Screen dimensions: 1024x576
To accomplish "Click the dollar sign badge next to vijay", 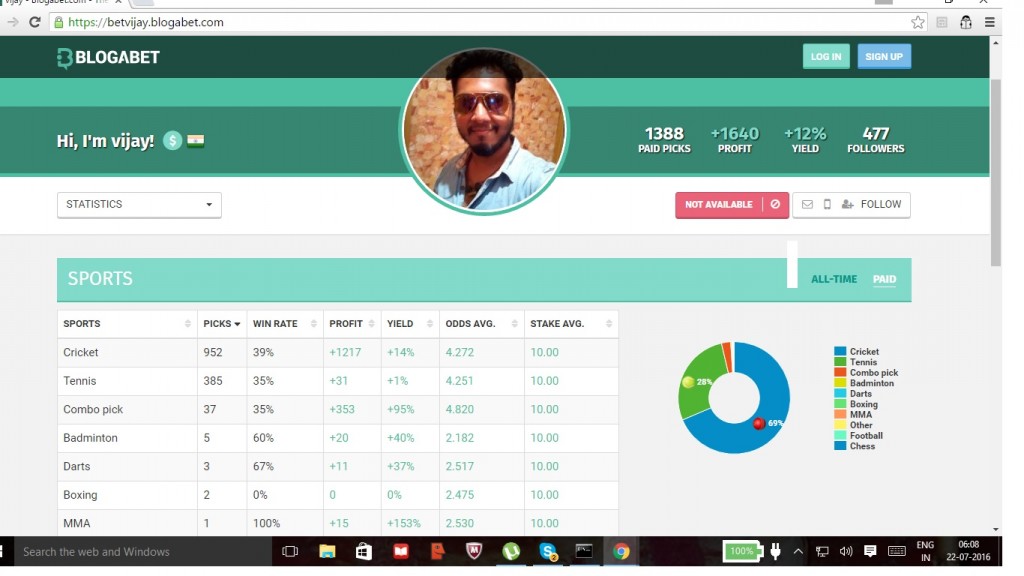I will [173, 141].
